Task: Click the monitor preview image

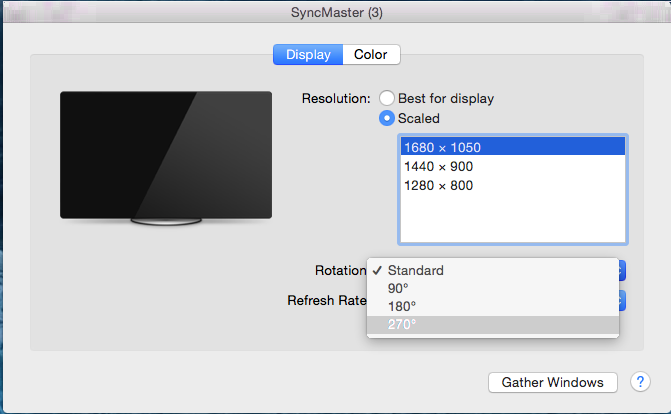Action: tap(166, 158)
